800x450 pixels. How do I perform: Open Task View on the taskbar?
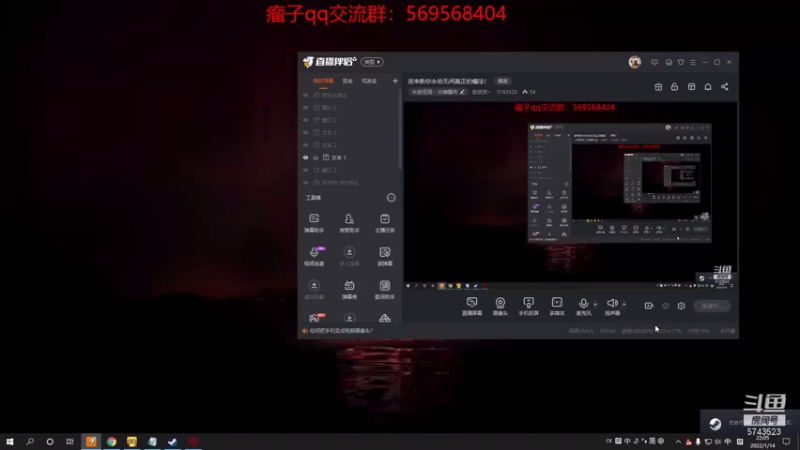click(x=69, y=441)
